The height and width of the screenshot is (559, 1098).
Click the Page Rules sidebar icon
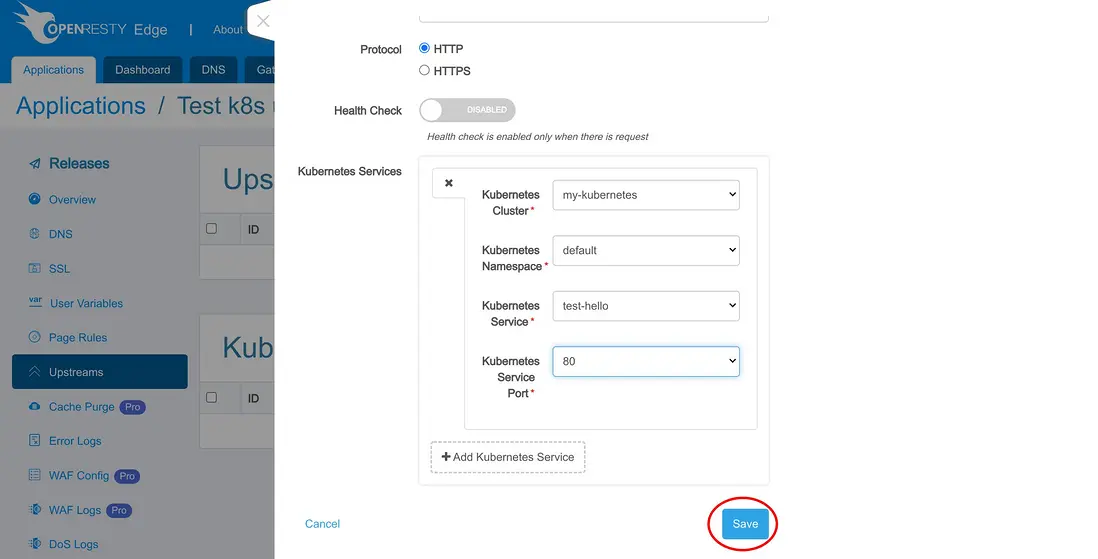[35, 337]
